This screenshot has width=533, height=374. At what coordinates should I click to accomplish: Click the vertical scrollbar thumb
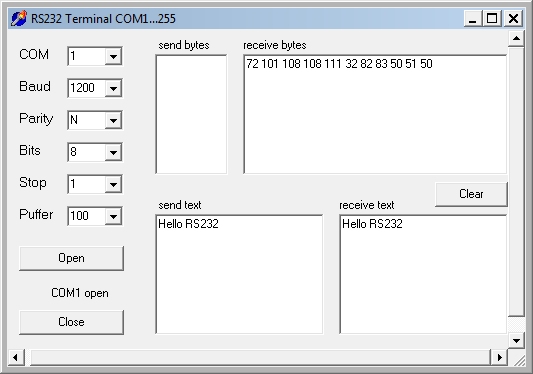pyautogui.click(x=516, y=182)
